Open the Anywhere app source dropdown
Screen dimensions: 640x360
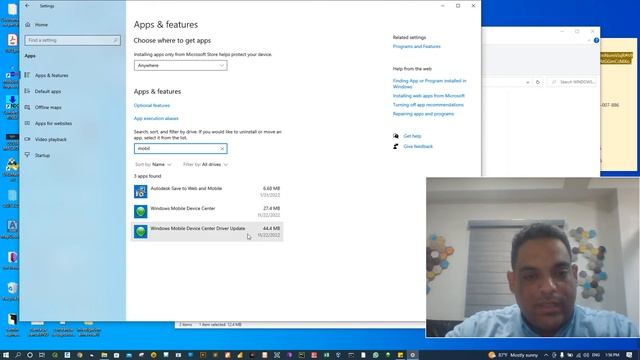(180, 65)
